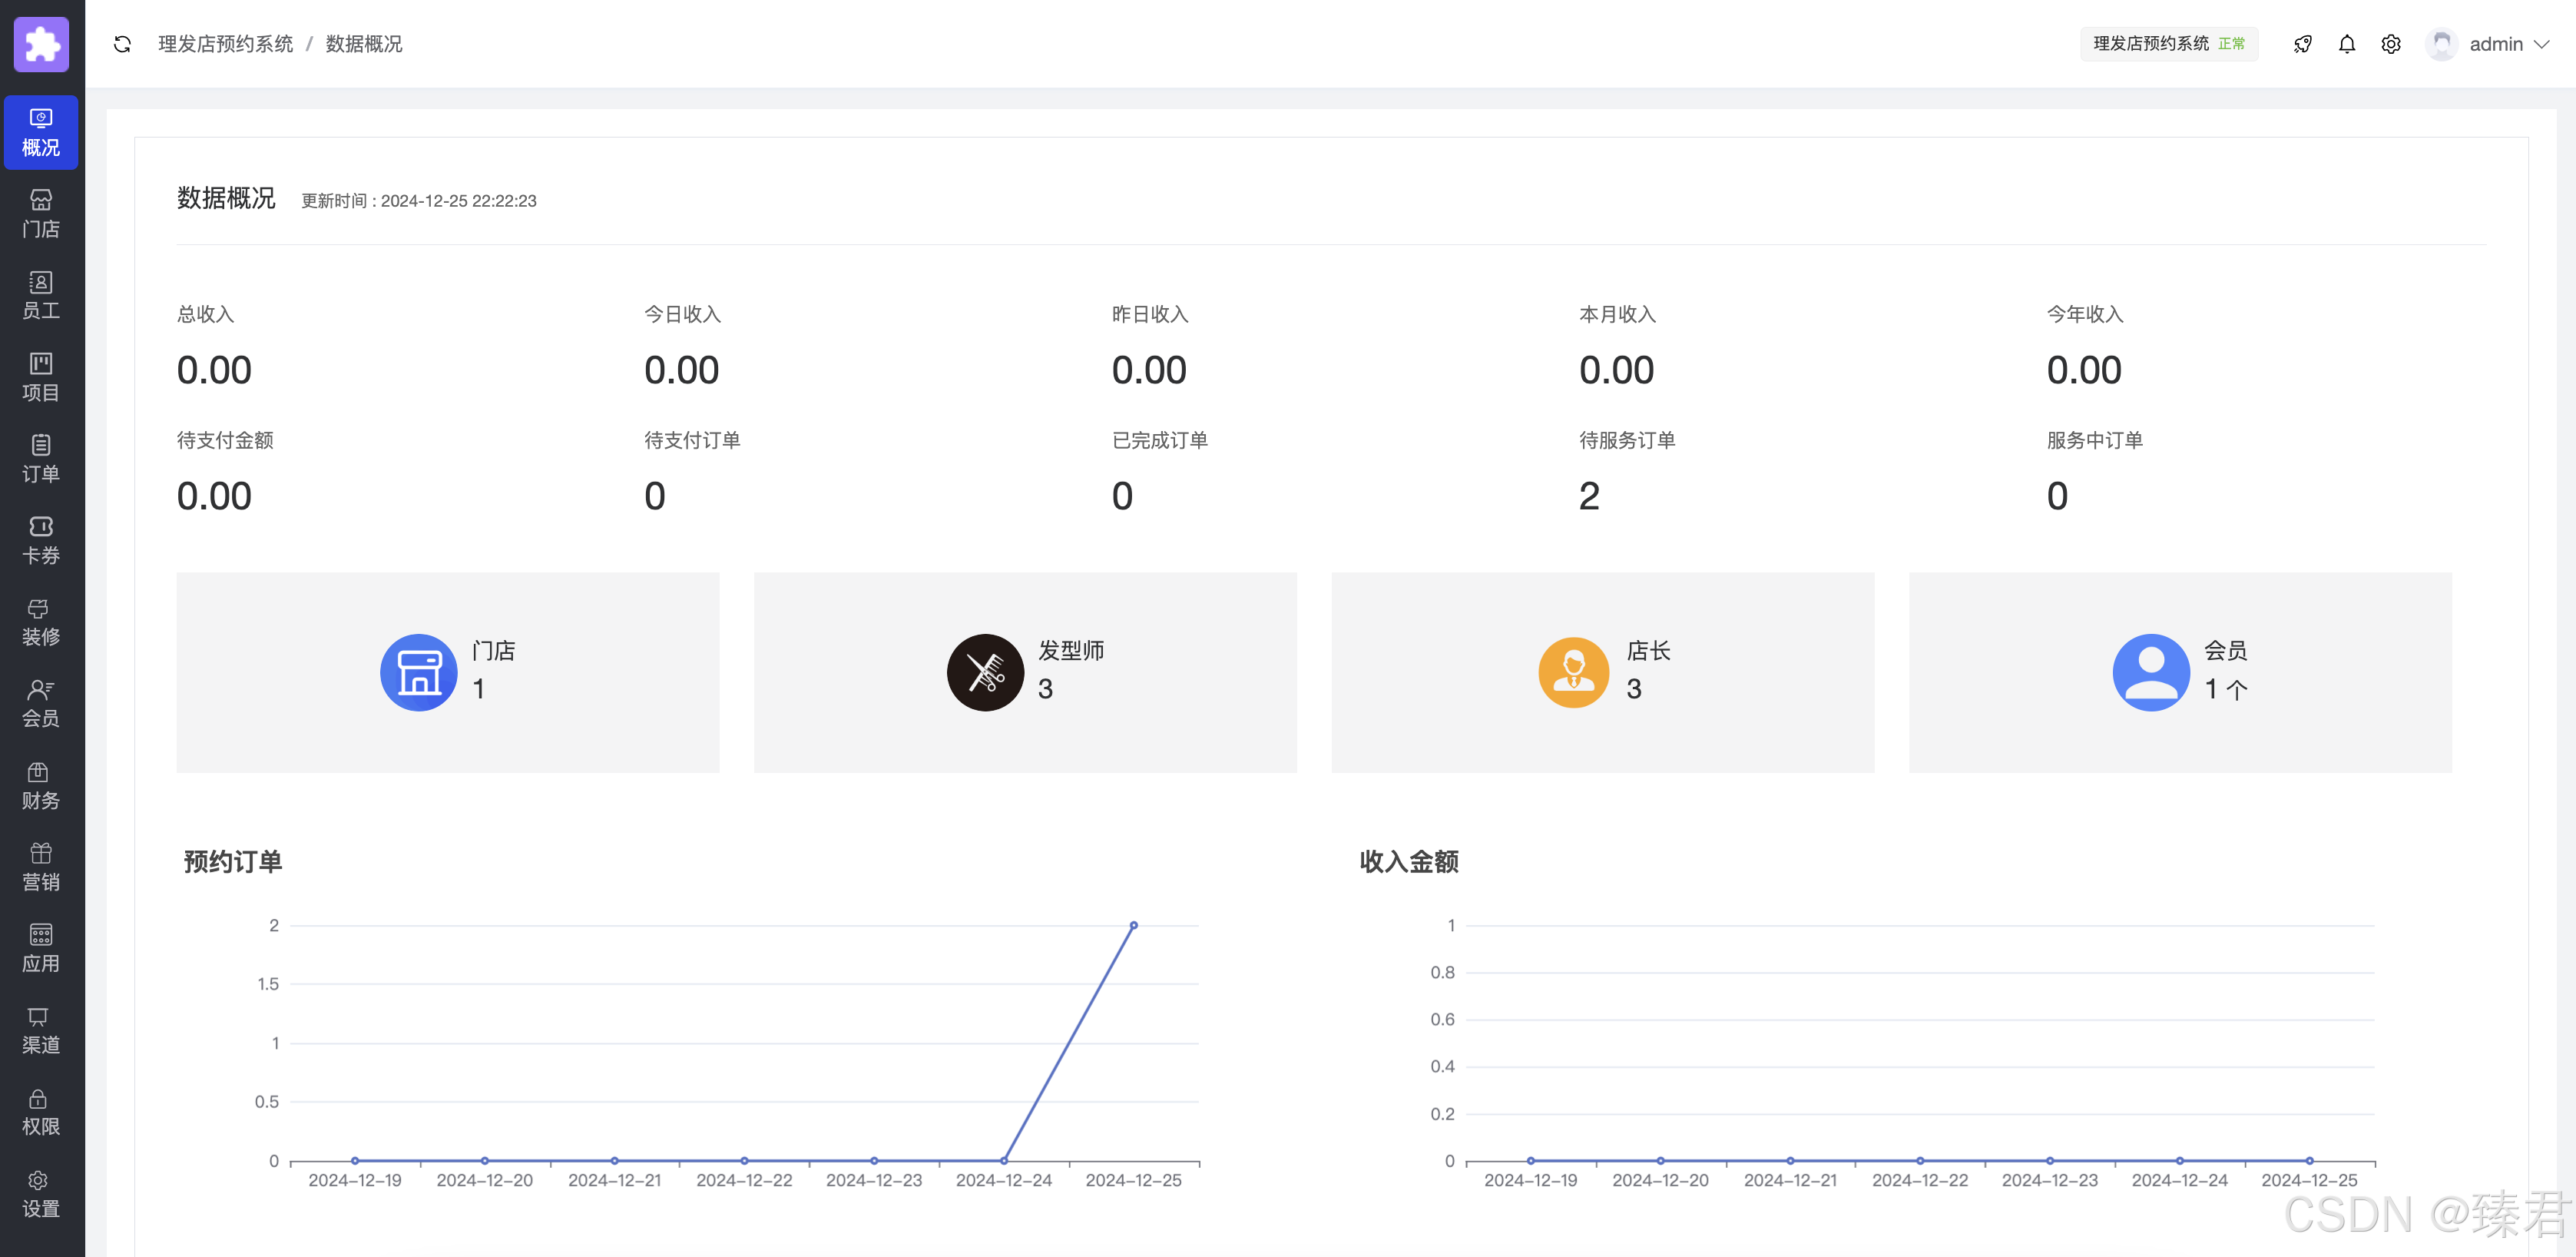Open the 设置 settings sidebar item
Screen dimensions: 2576x1257
coord(41,1193)
